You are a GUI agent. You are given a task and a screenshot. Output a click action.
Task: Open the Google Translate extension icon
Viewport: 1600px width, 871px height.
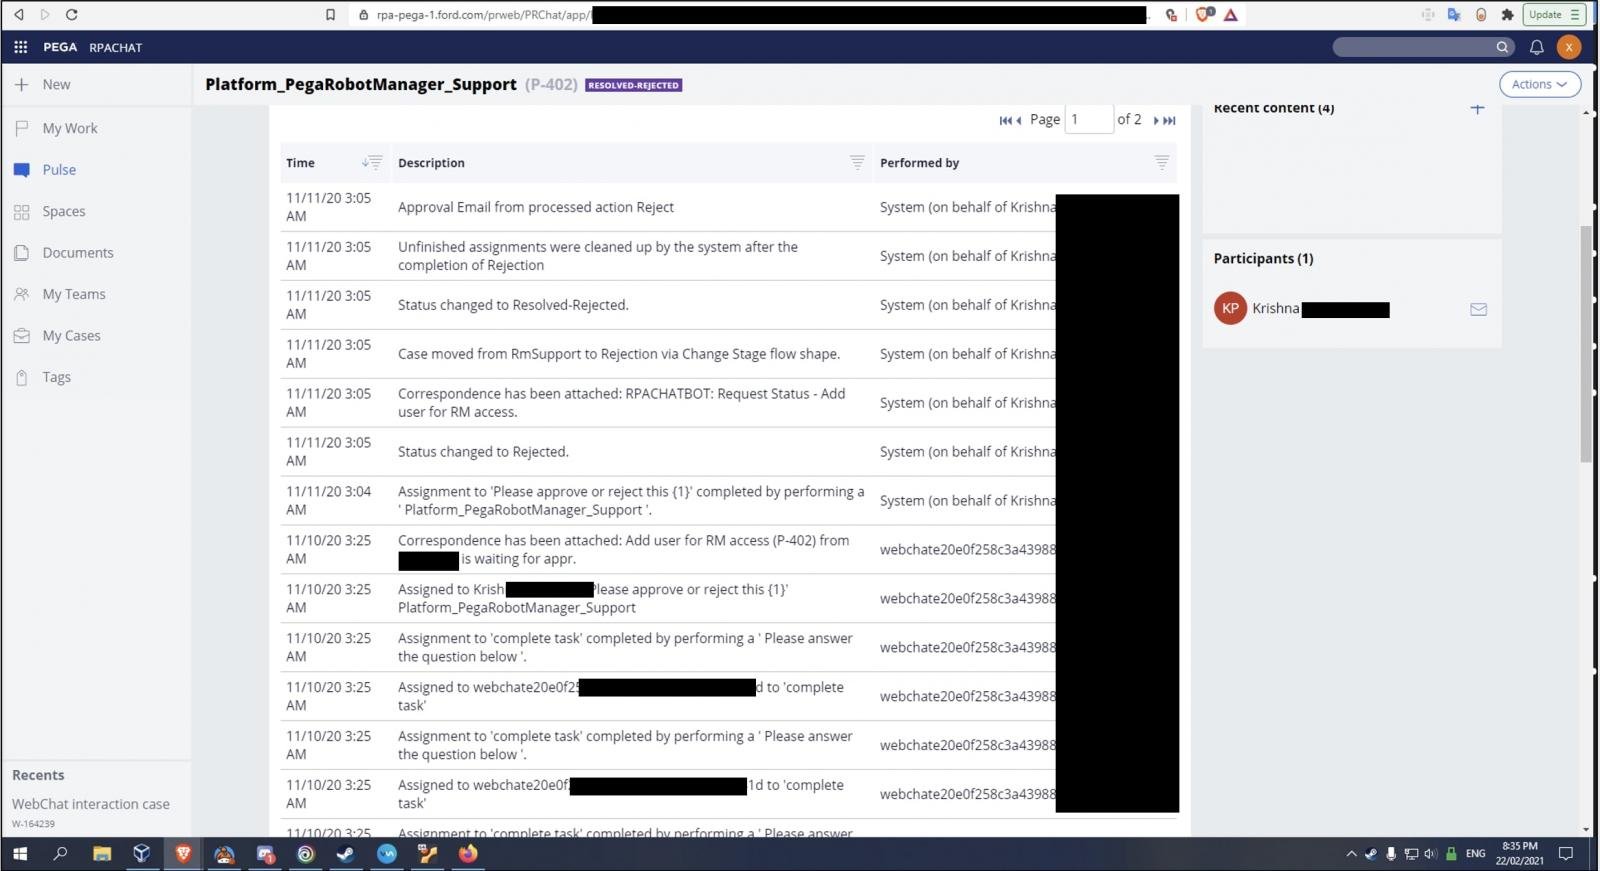pos(1454,14)
